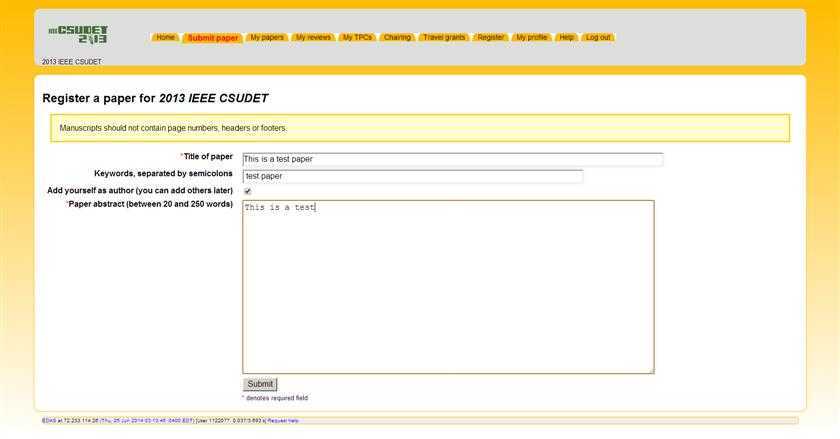Viewport: 840px width, 439px height.
Task: Click the footer date timestamp link
Action: coord(147,421)
